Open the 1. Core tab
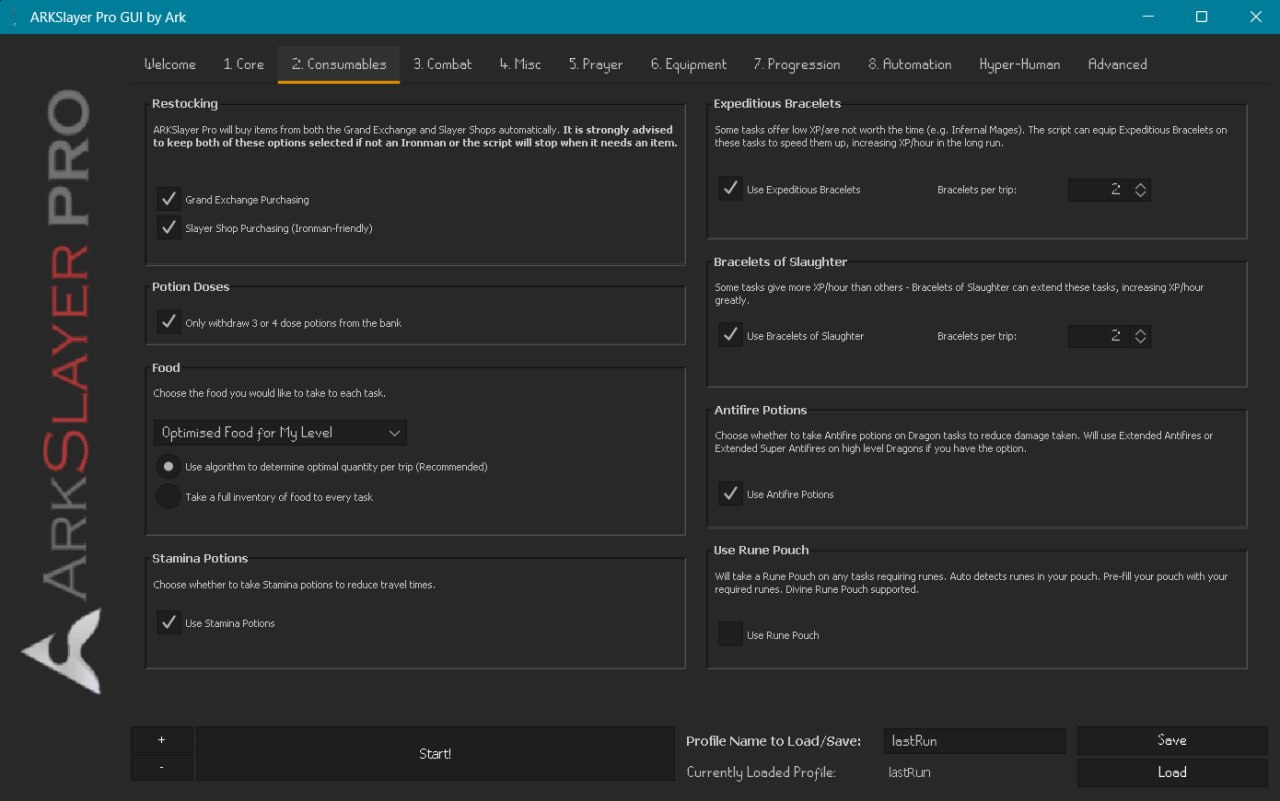Screen dimensions: 1280x801 [243, 64]
